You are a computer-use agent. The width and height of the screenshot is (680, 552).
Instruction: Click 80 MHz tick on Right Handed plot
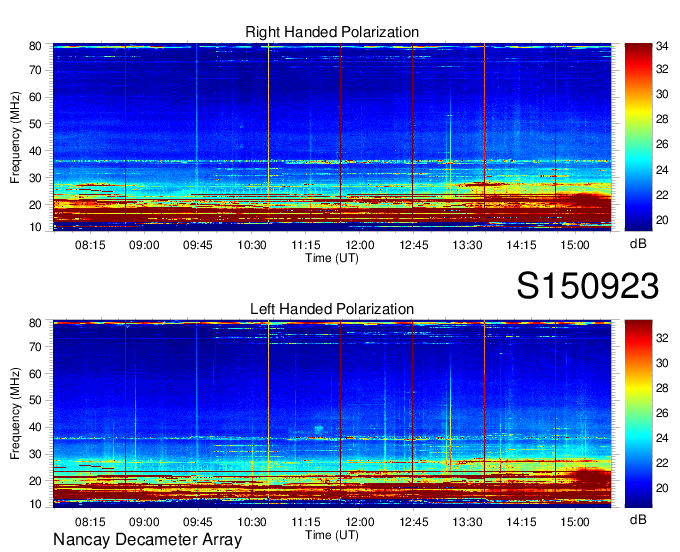(x=35, y=46)
